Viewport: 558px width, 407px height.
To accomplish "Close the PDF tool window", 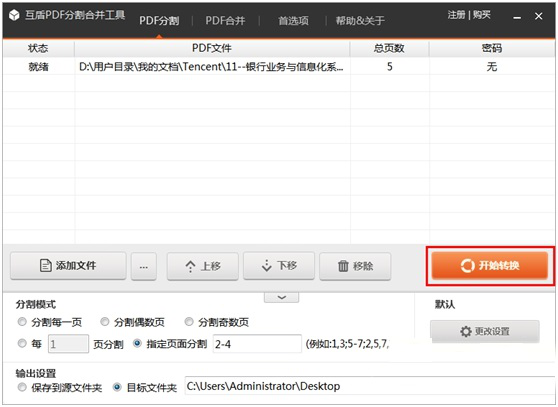I will 538,16.
